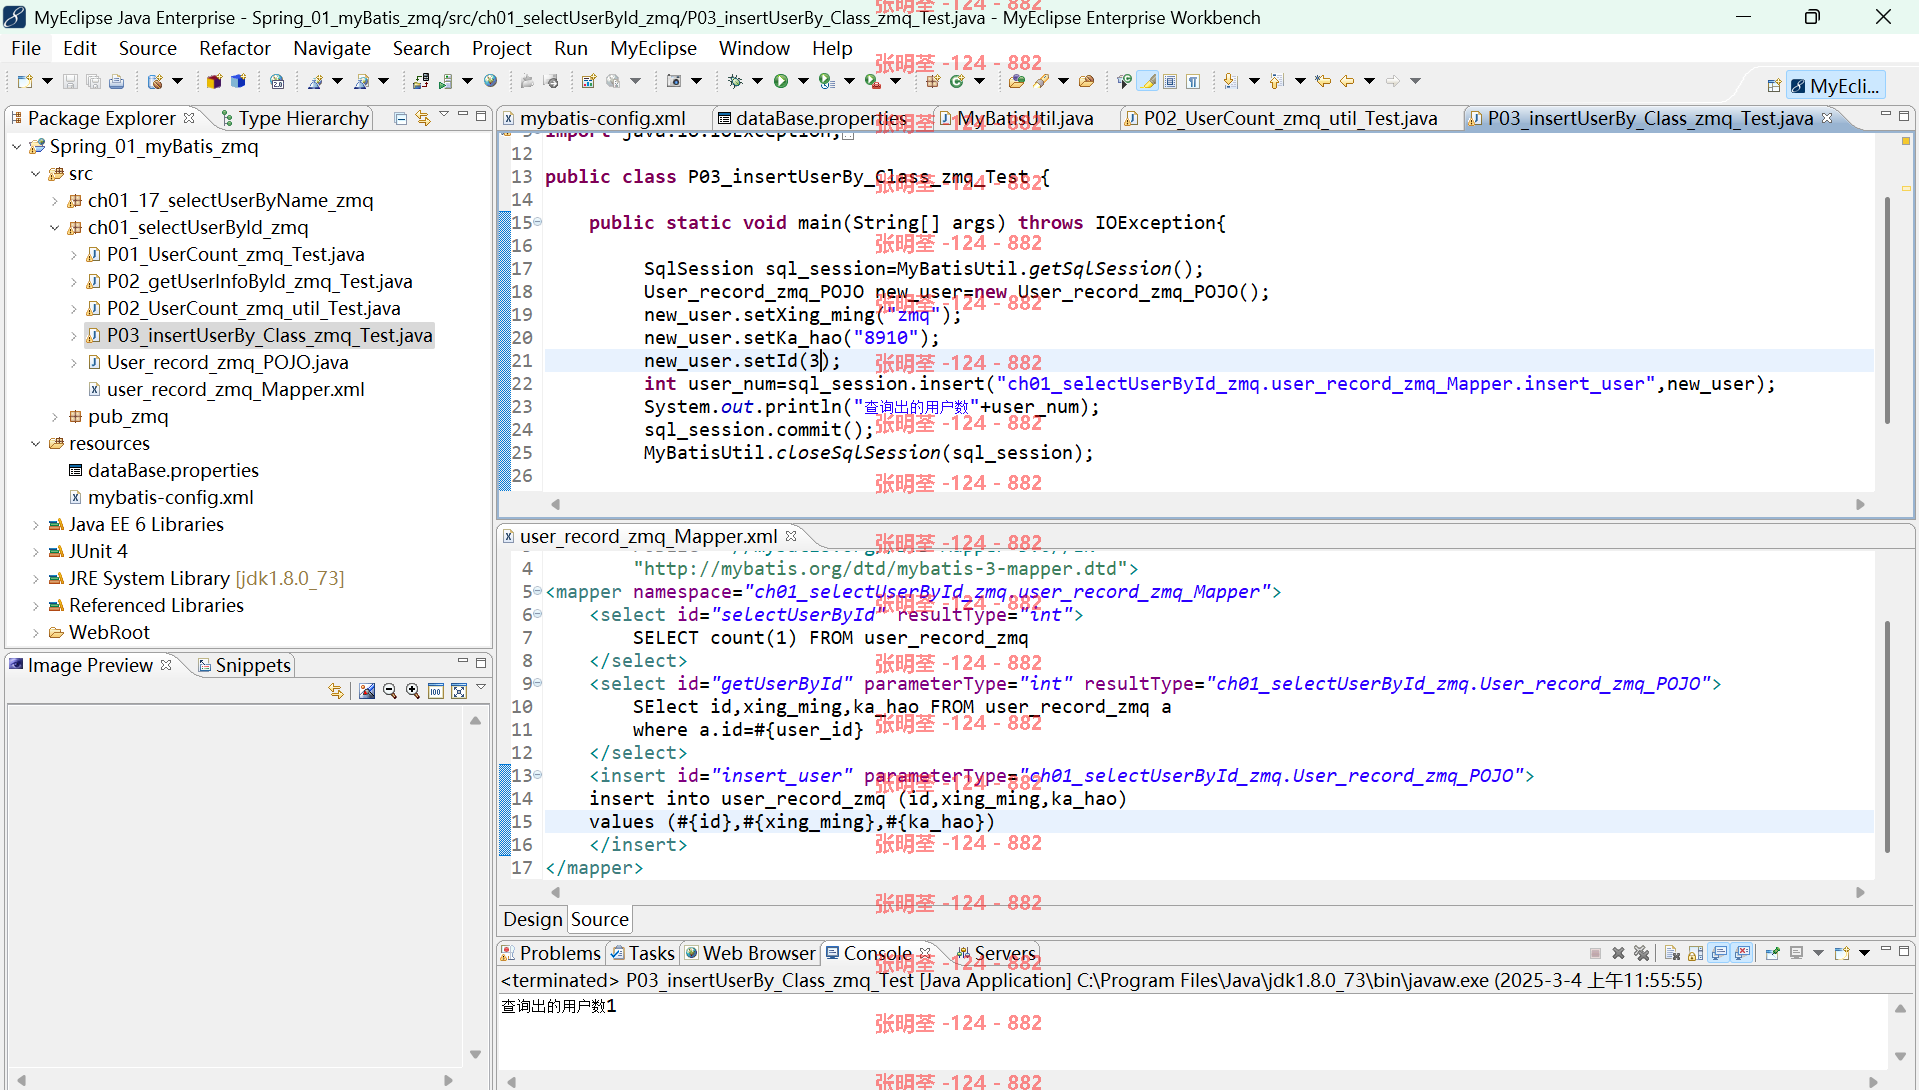This screenshot has height=1090, width=1919.
Task: Click the Search flashlight toolbar icon
Action: click(x=1042, y=82)
